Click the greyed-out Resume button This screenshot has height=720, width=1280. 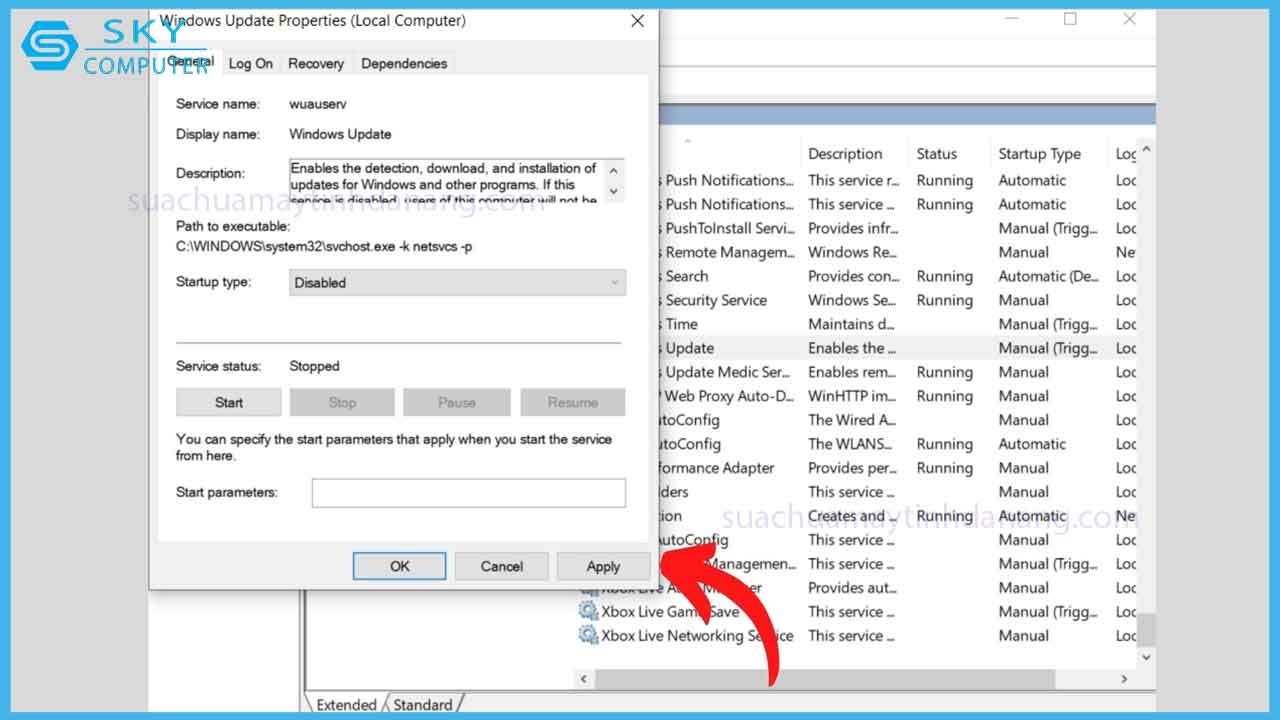(573, 402)
